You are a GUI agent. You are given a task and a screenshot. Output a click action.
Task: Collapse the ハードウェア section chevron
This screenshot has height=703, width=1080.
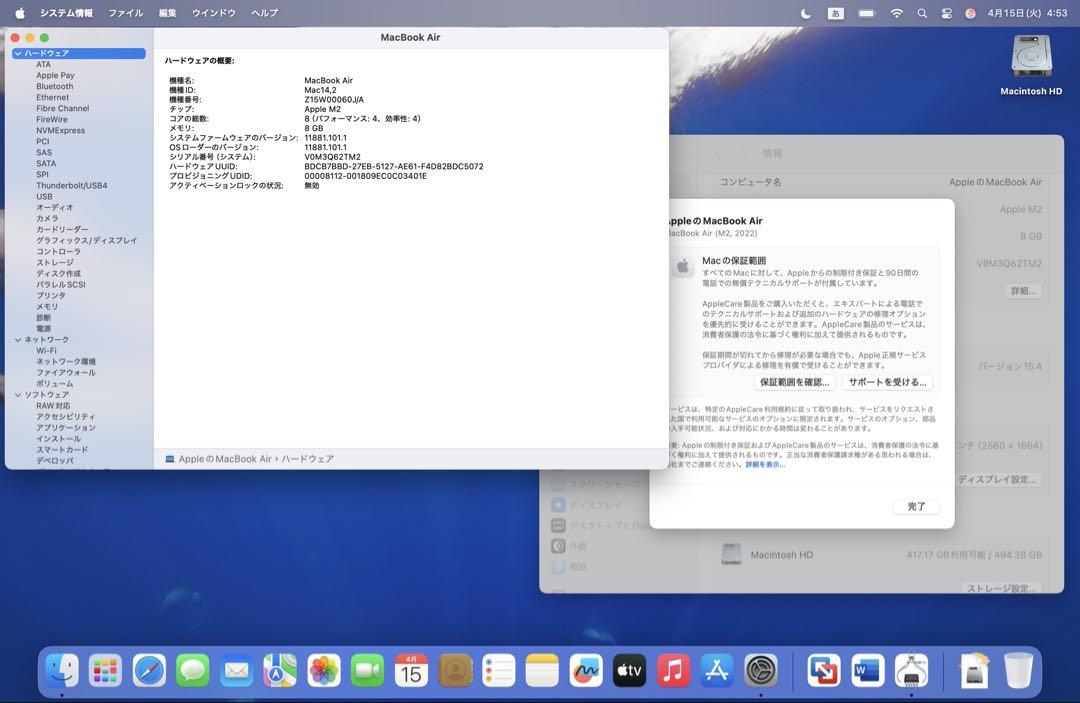point(18,53)
